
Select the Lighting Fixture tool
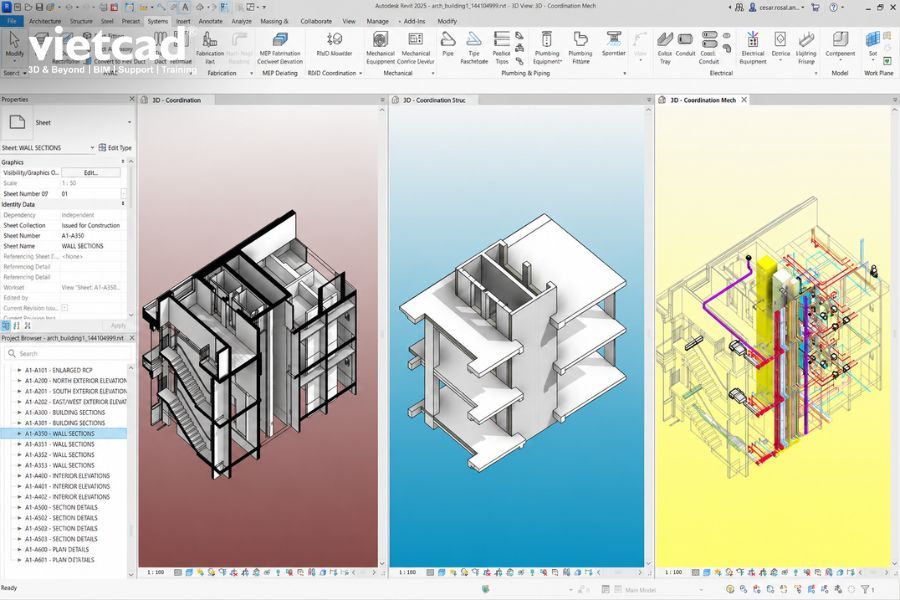click(x=806, y=48)
